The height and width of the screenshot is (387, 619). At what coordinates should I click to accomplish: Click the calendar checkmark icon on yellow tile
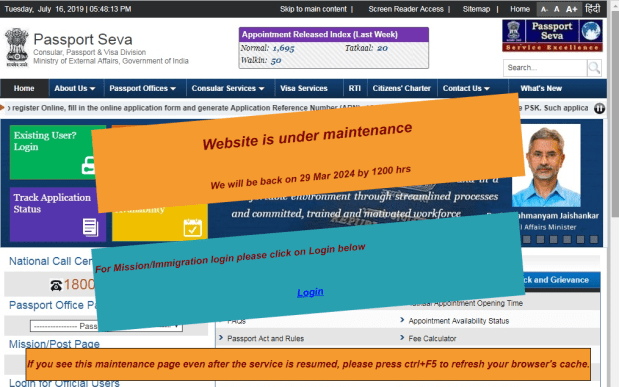click(x=193, y=228)
